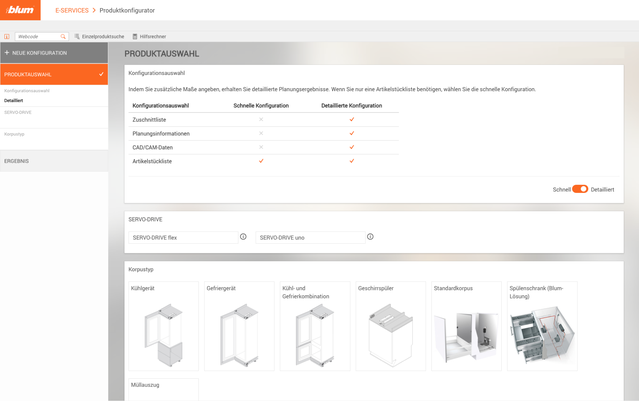
Task: Toggle the Schnell/Detailliert switch
Action: point(579,189)
